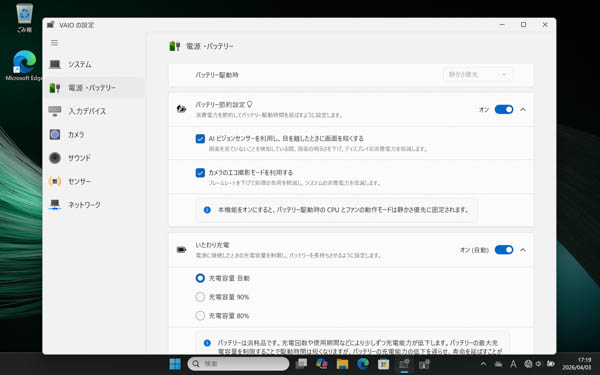Click the 入力デバイス keyboard icon
This screenshot has height=375, width=600.
pos(55,111)
